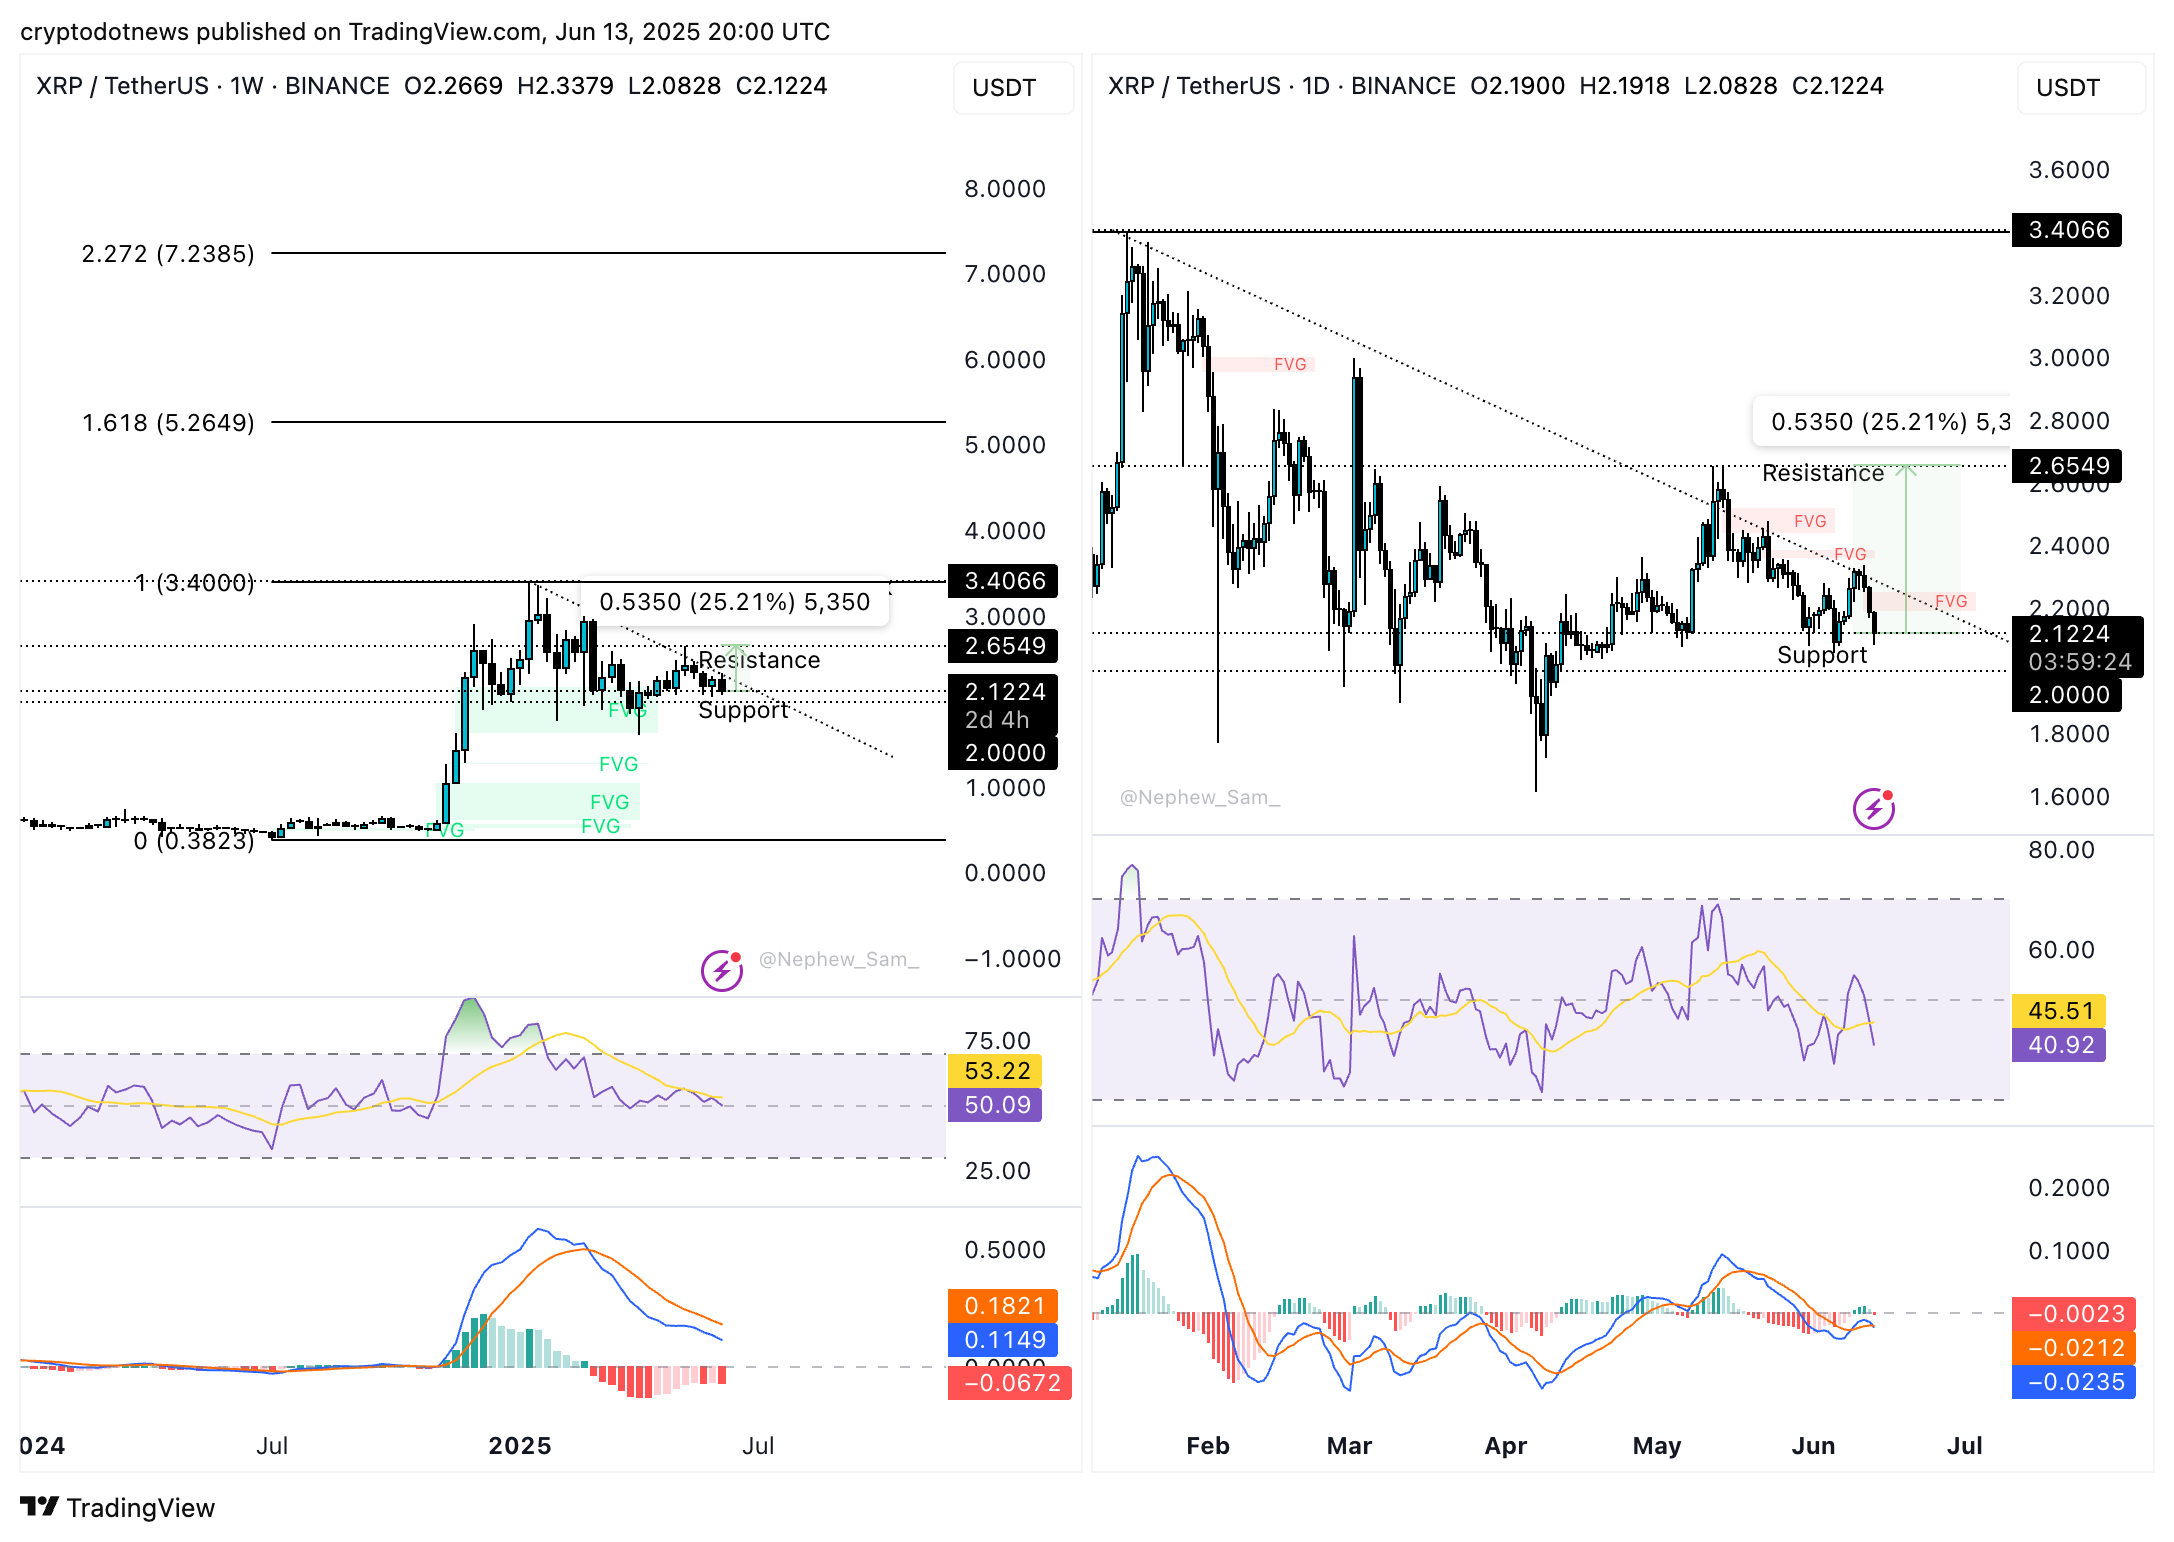
Task: Click the @Nephew_Sam_ watermark on daily chart
Action: point(1199,797)
